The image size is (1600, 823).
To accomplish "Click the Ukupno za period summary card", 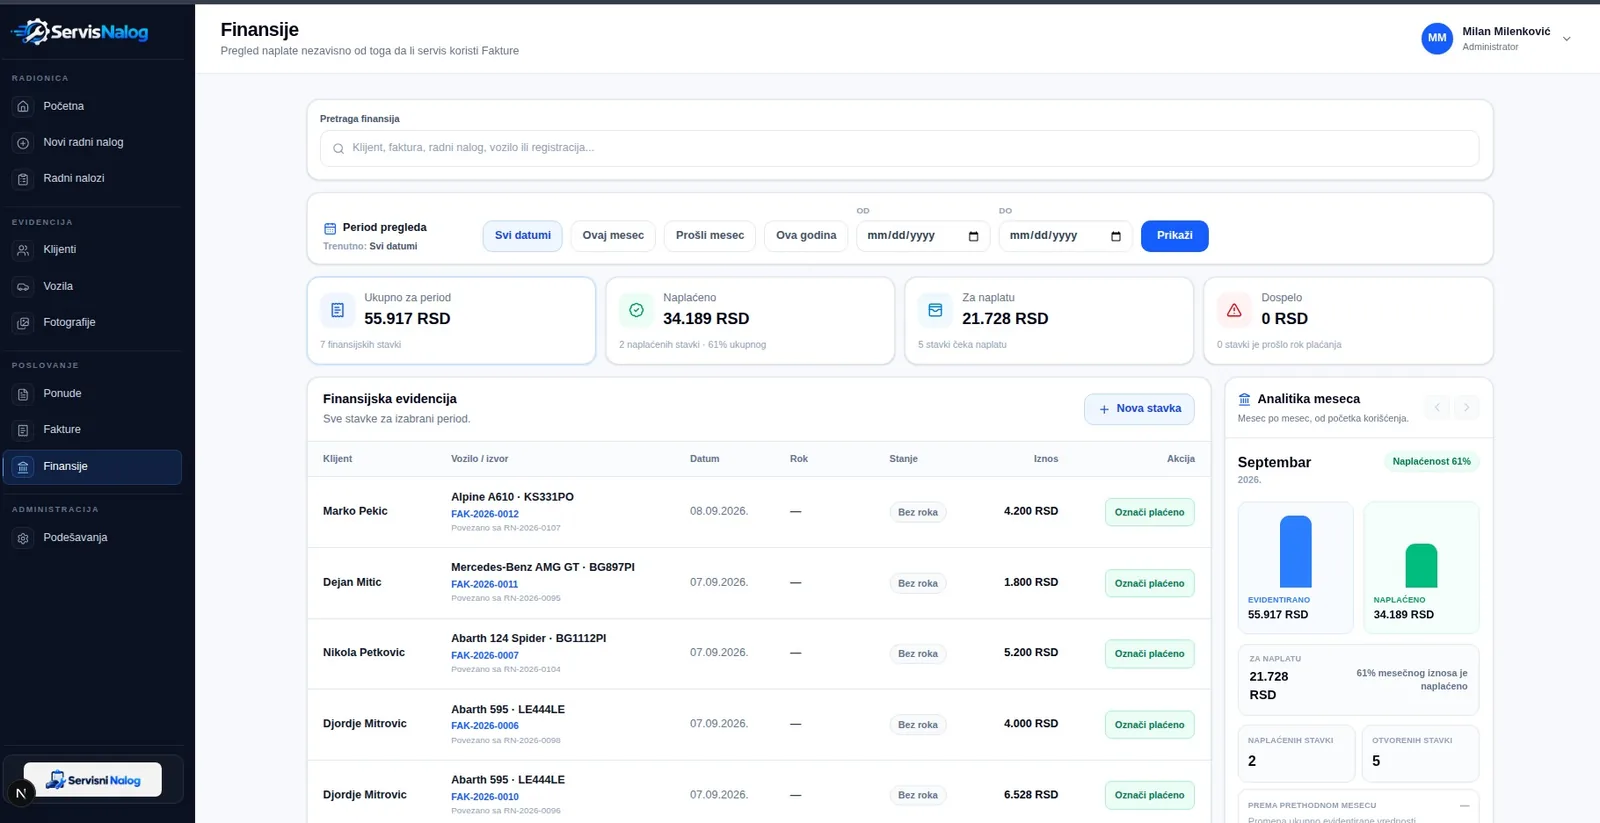I will pyautogui.click(x=451, y=321).
